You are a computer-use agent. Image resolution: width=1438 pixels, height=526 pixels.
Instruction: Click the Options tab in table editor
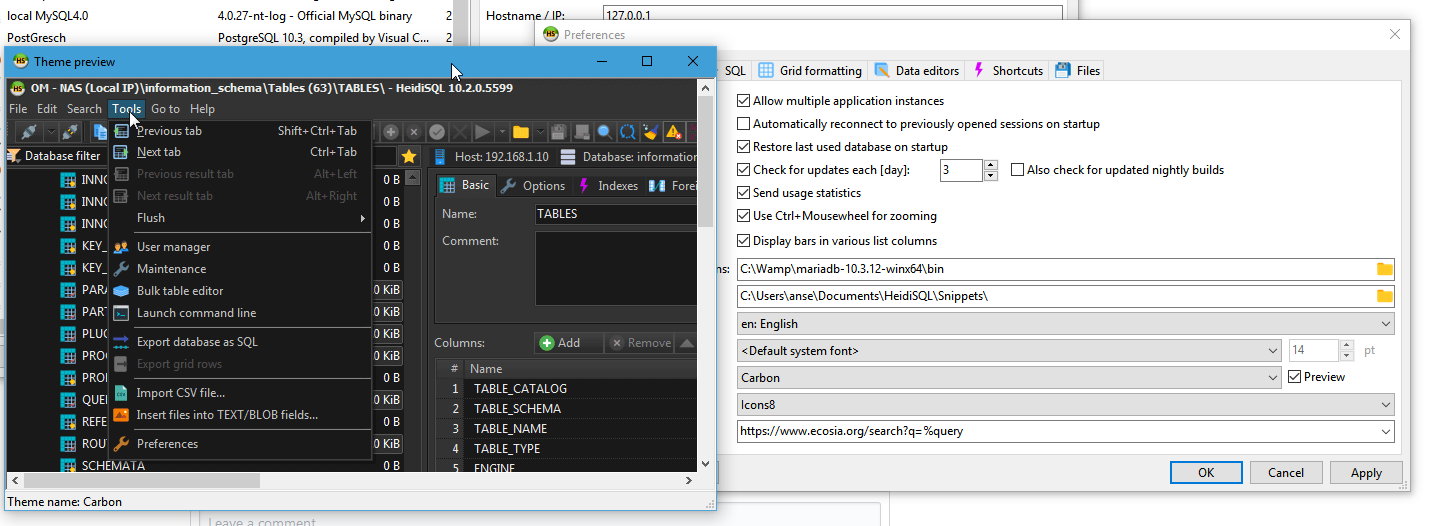(533, 186)
